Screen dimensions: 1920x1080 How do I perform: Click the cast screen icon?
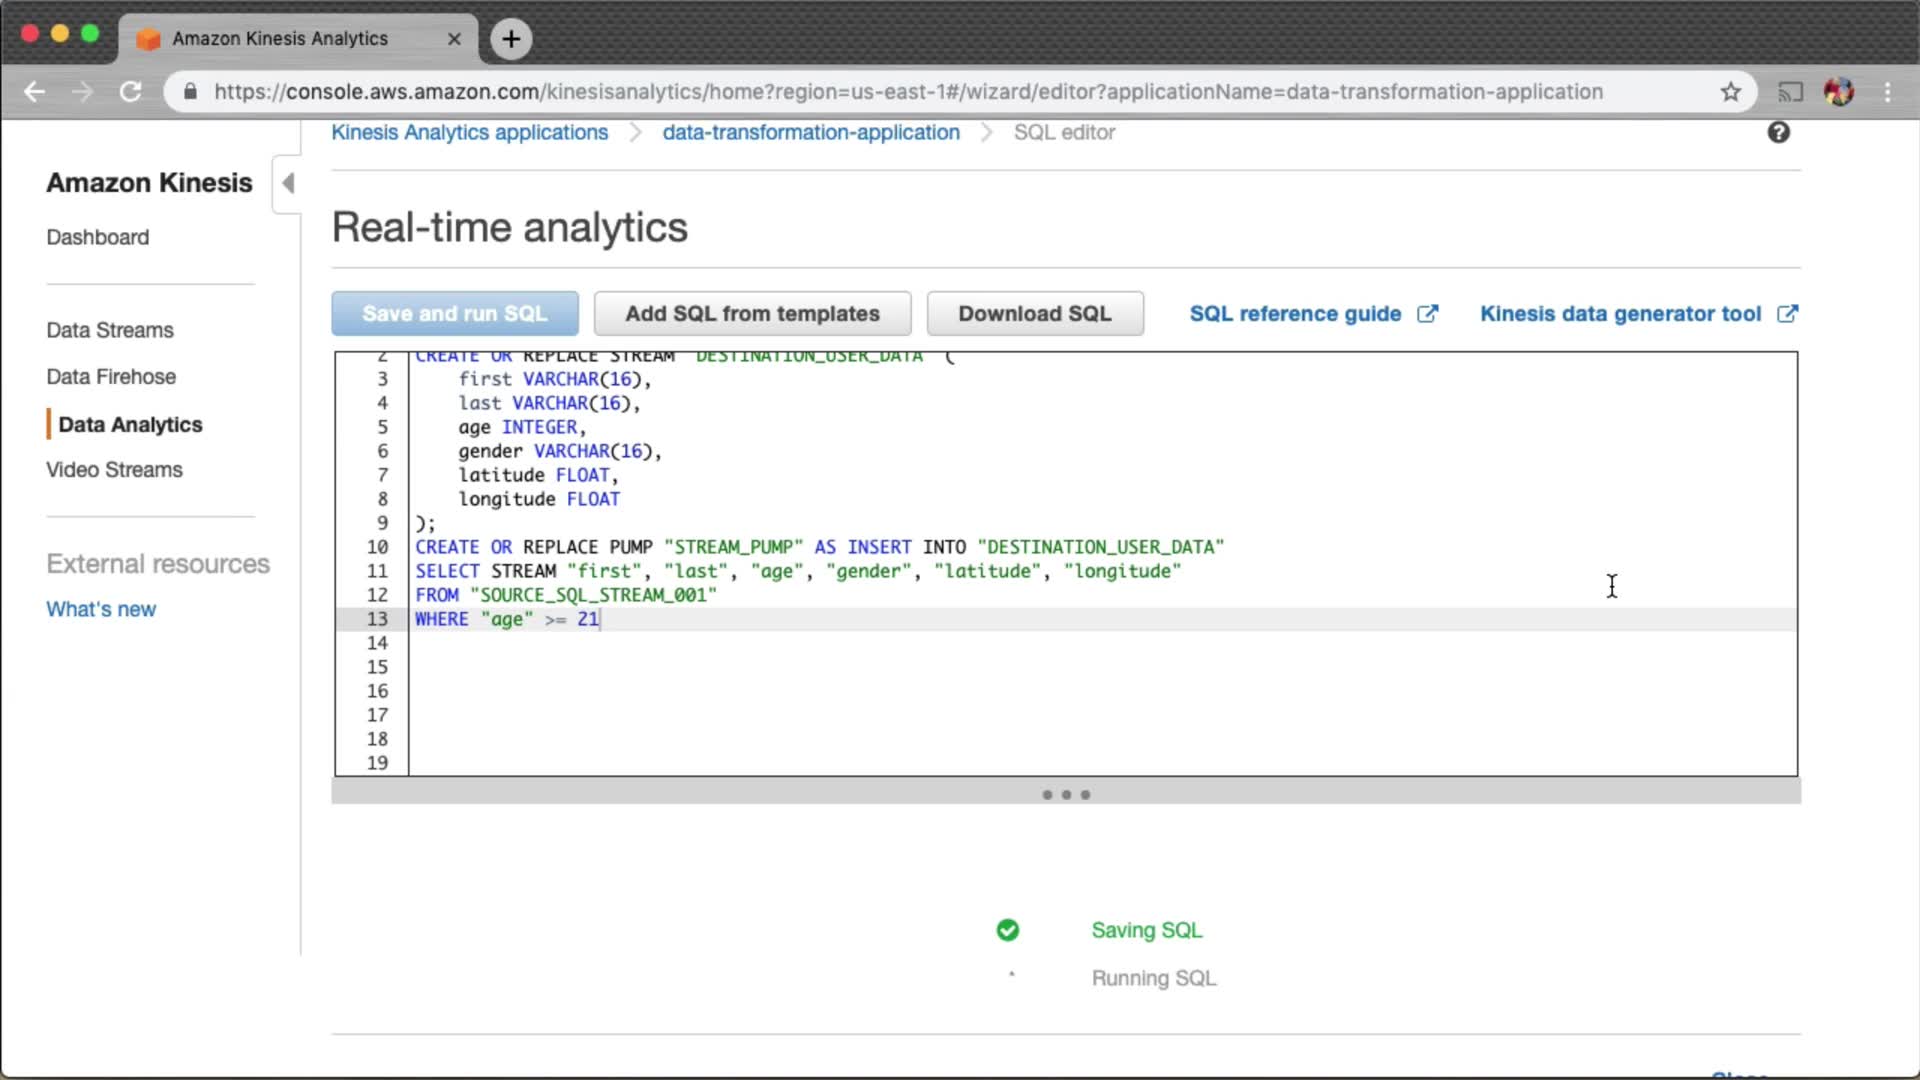1789,92
